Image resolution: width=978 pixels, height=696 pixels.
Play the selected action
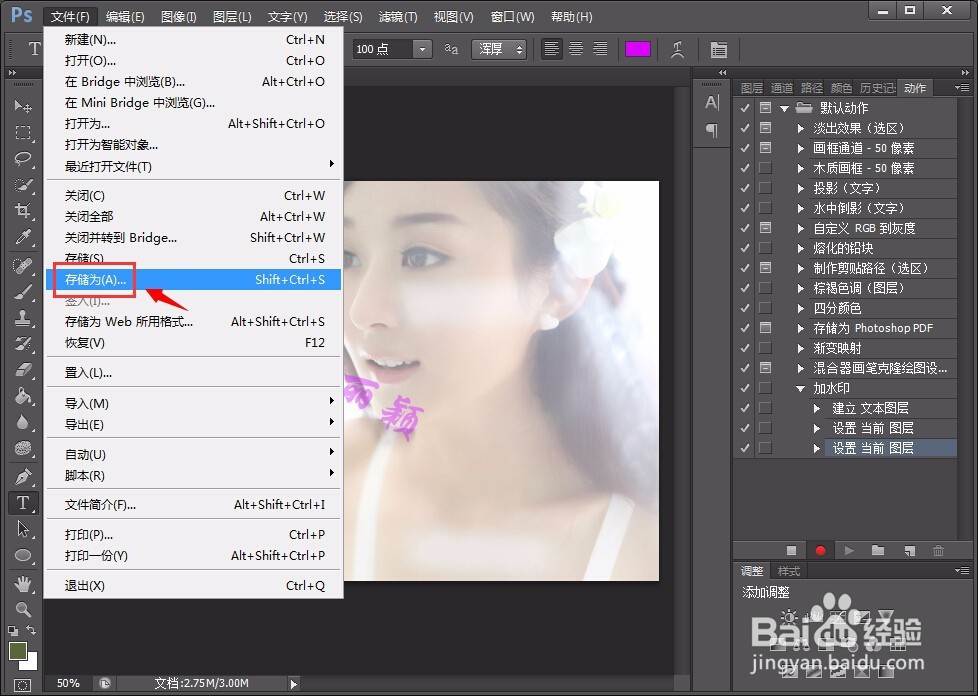[849, 551]
